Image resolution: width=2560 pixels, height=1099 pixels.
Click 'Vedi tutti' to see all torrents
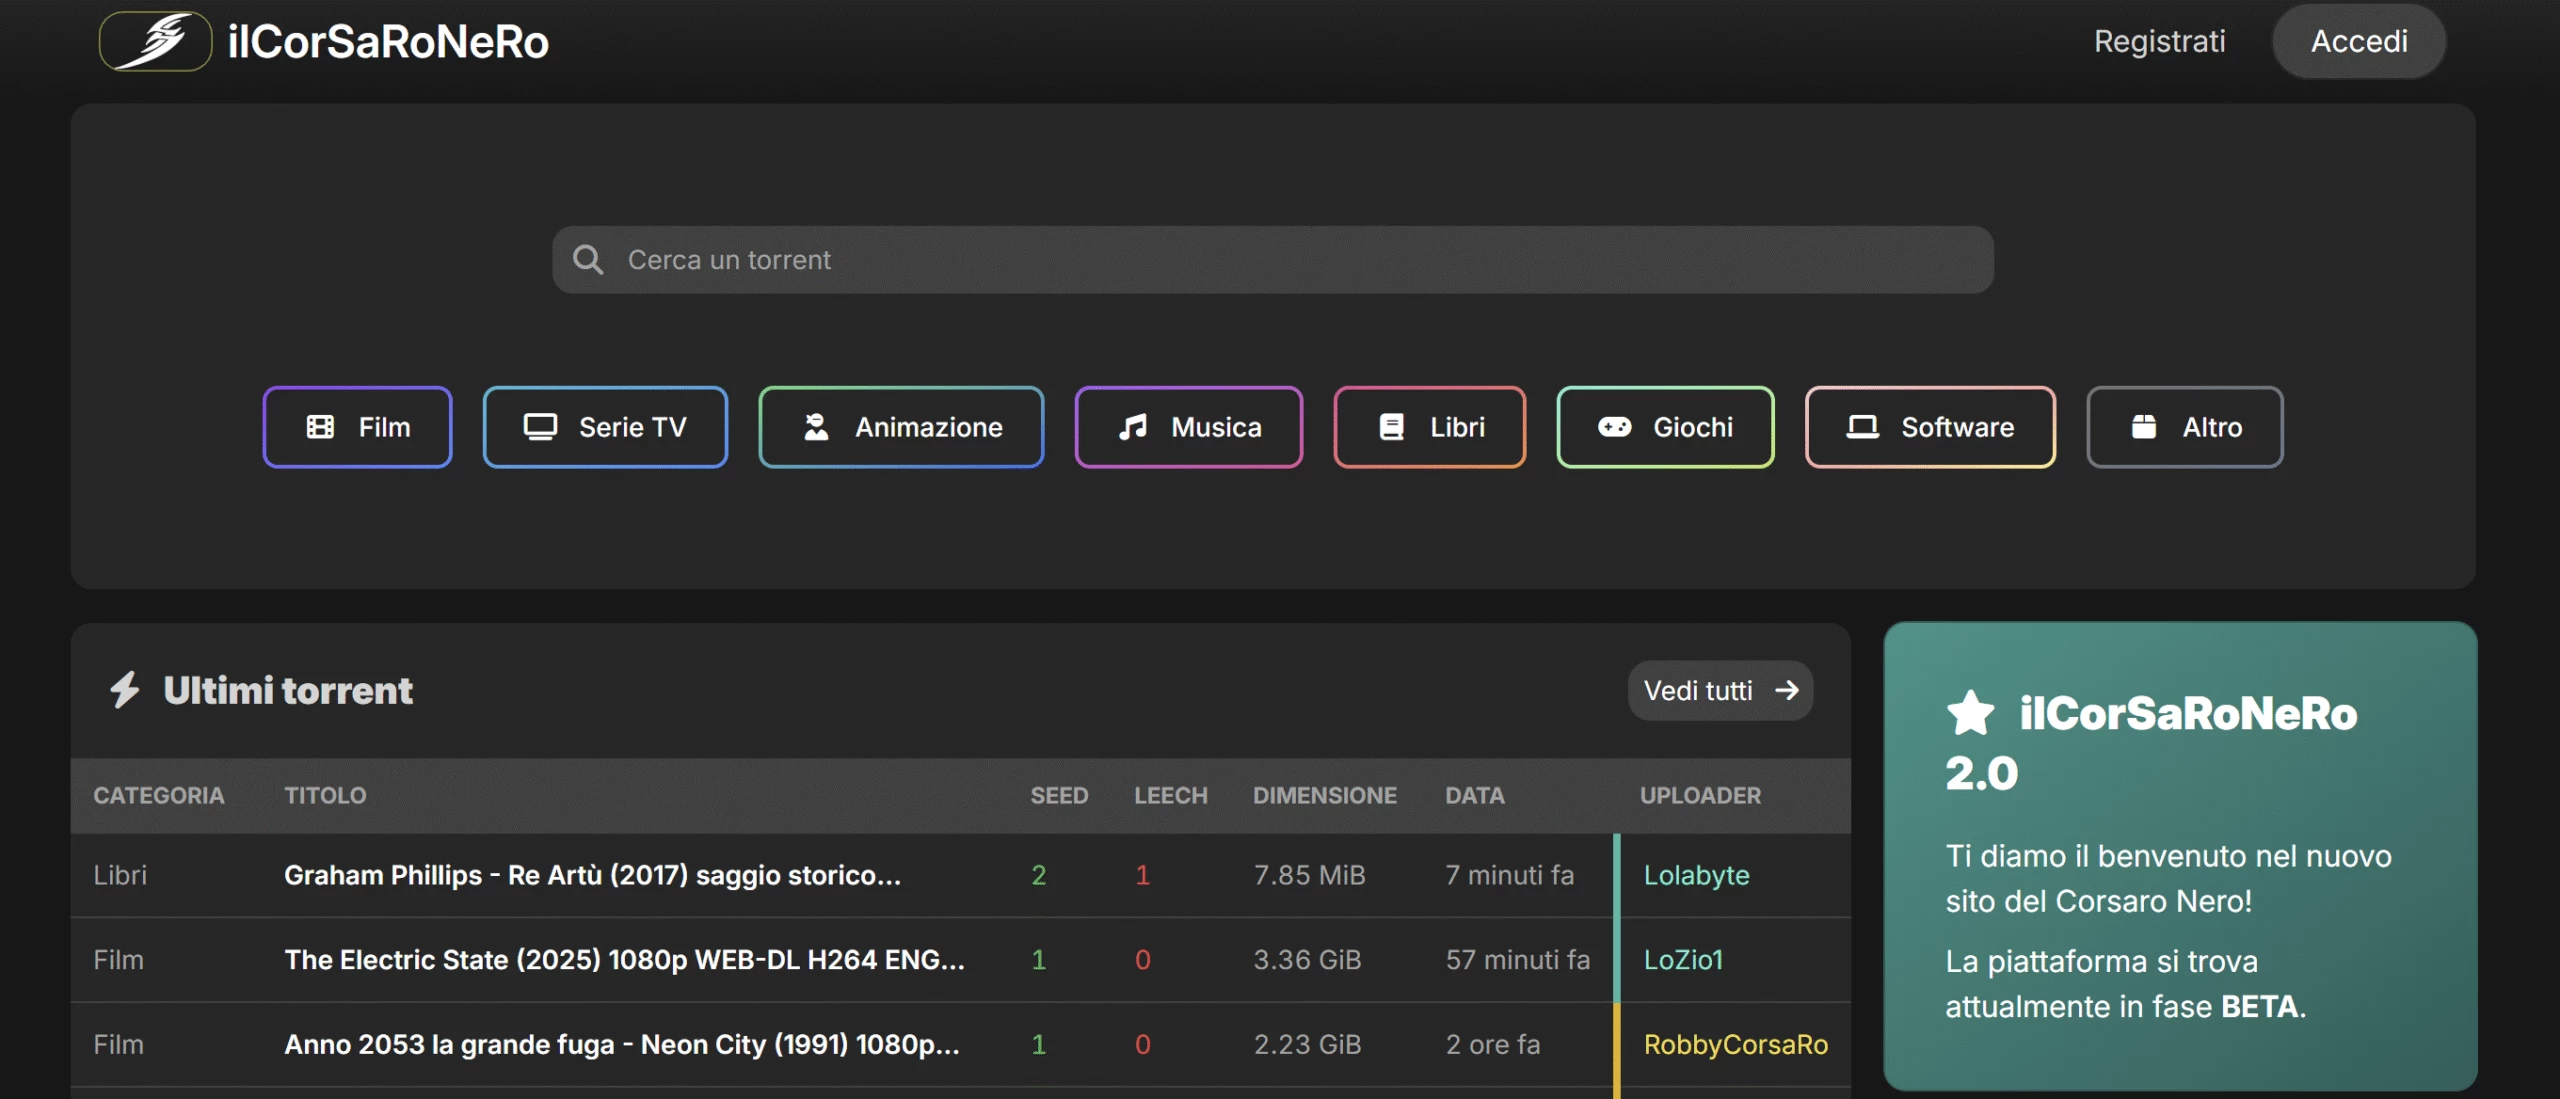click(x=1720, y=691)
